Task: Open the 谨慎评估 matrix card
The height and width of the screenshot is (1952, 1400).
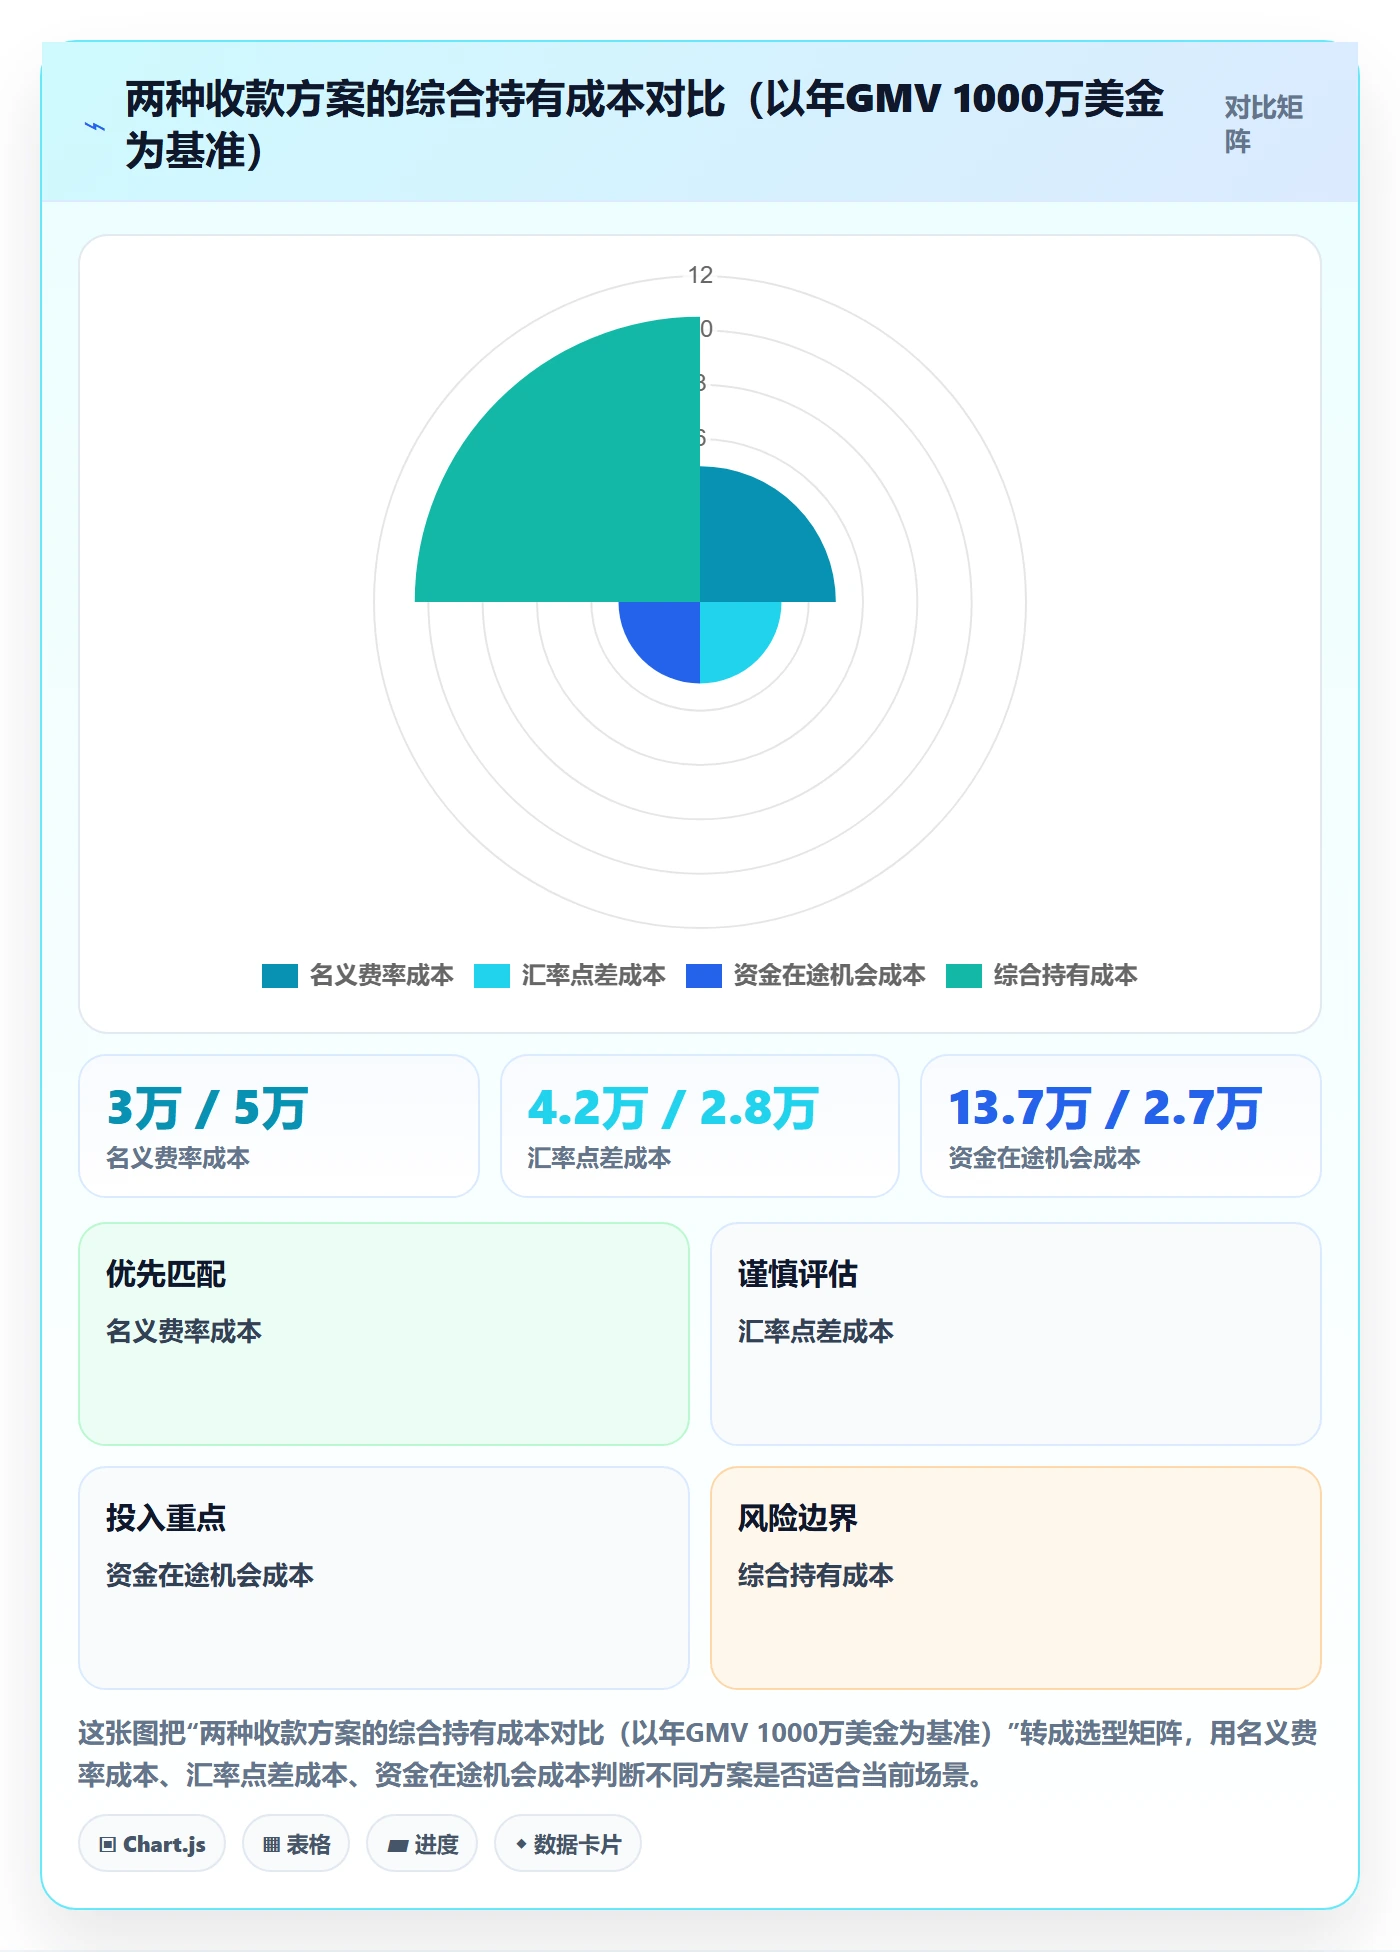Action: 1016,1334
